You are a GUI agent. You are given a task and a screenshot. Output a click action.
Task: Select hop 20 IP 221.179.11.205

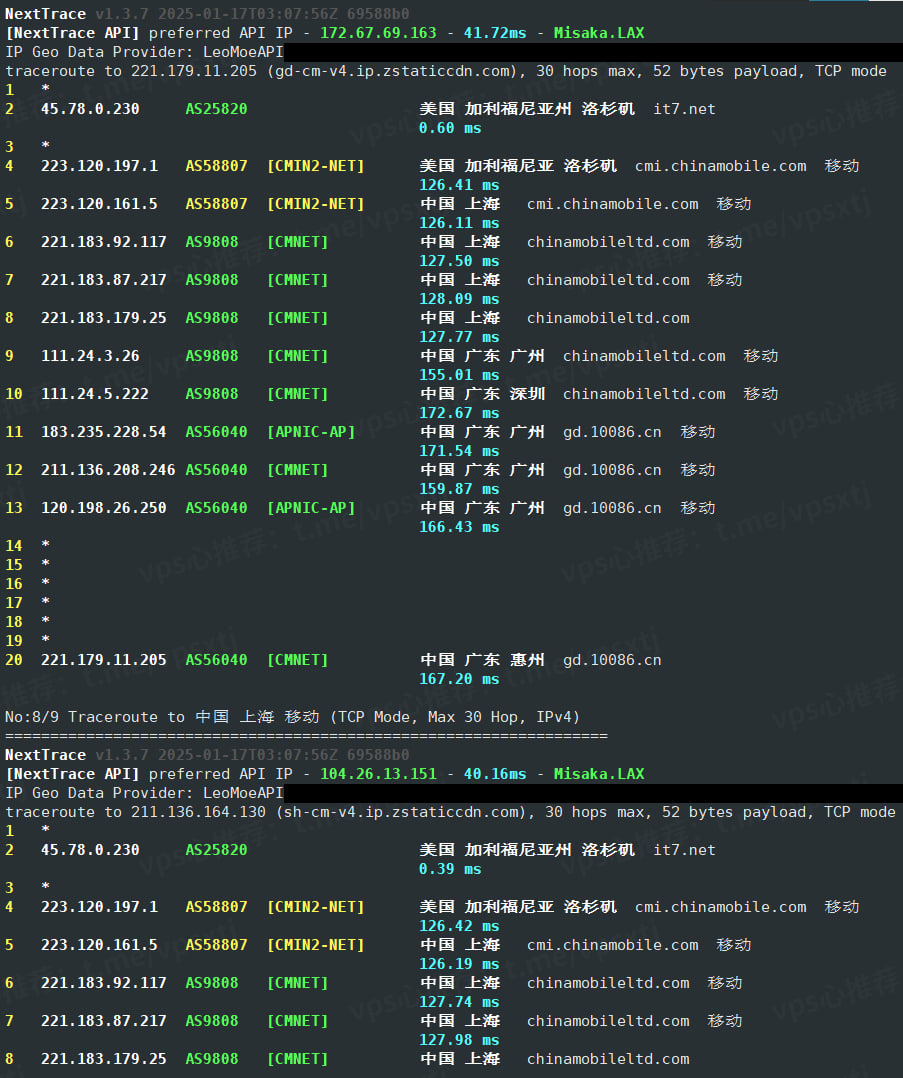(x=104, y=660)
